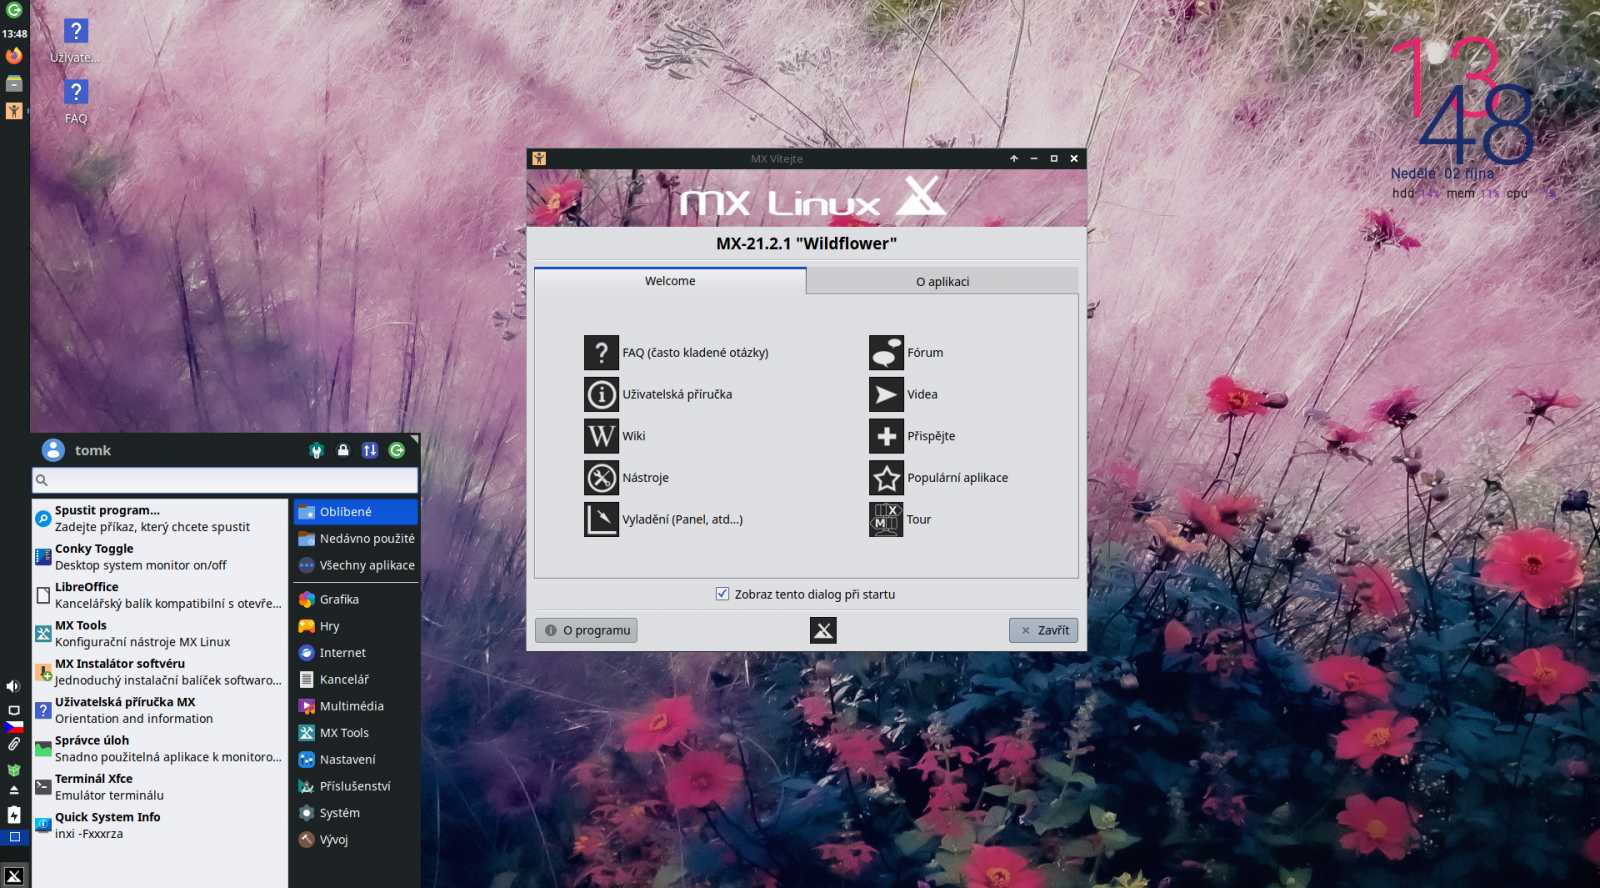Viewport: 1600px width, 888px height.
Task: Click green log out icon in menu header
Action: coord(397,451)
